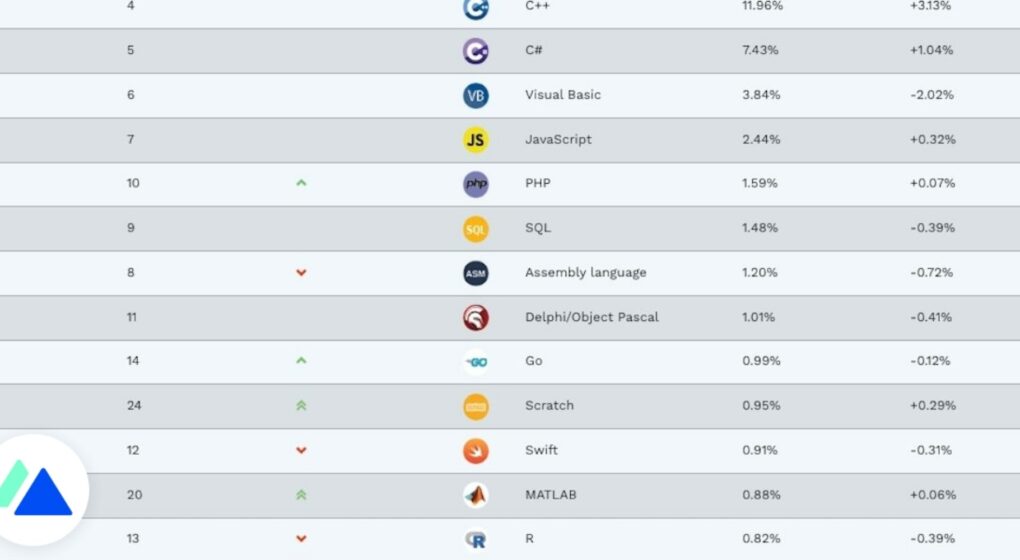Open the Delphi/Object Pascal language name
The width and height of the screenshot is (1020, 560).
pos(591,317)
